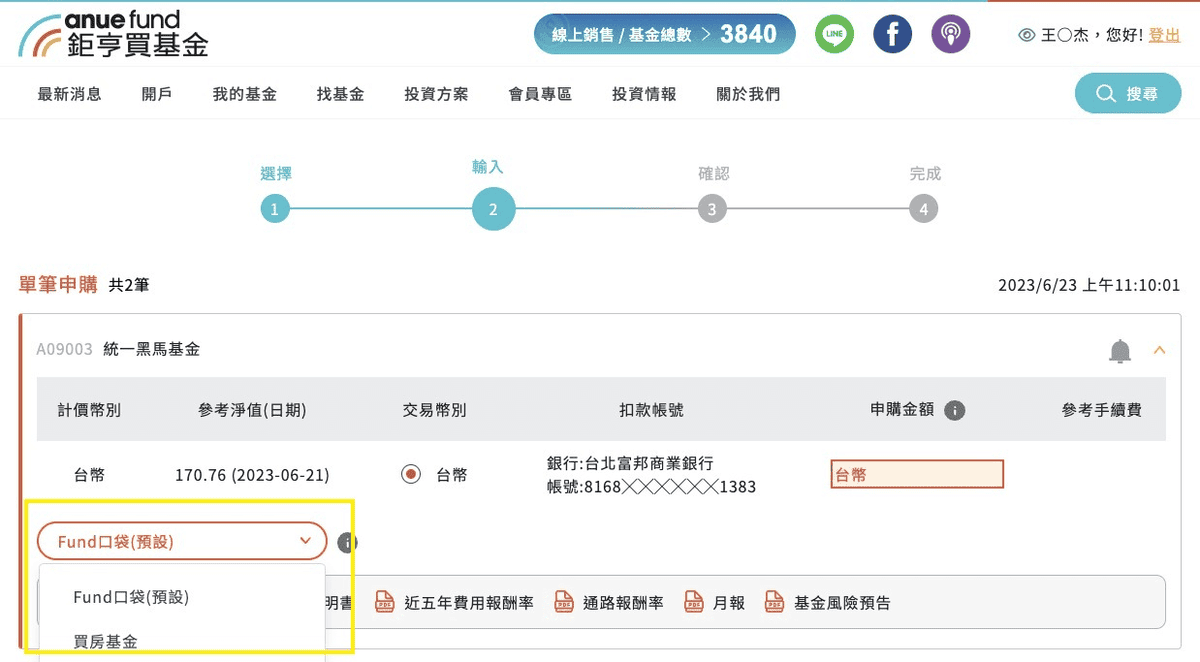This screenshot has width=1200, height=662.
Task: Click the 線上銷售/基金總數 3840 banner
Action: 664,34
